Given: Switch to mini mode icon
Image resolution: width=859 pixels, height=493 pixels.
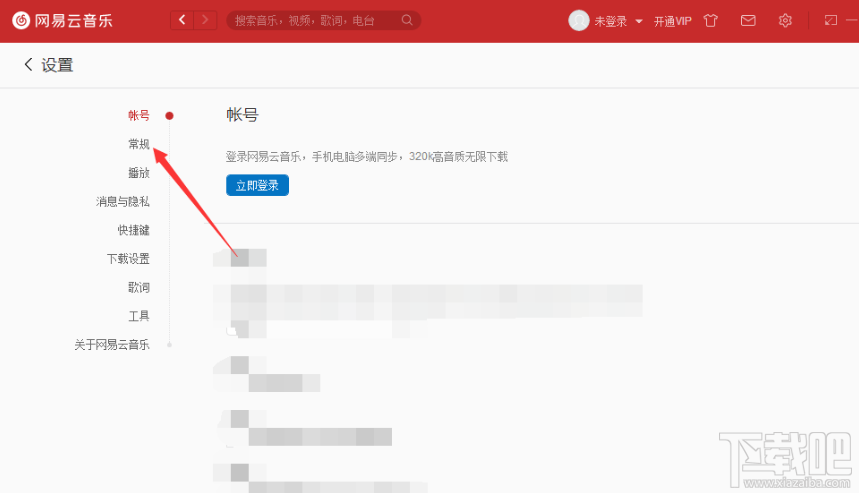Looking at the screenshot, I should (831, 21).
